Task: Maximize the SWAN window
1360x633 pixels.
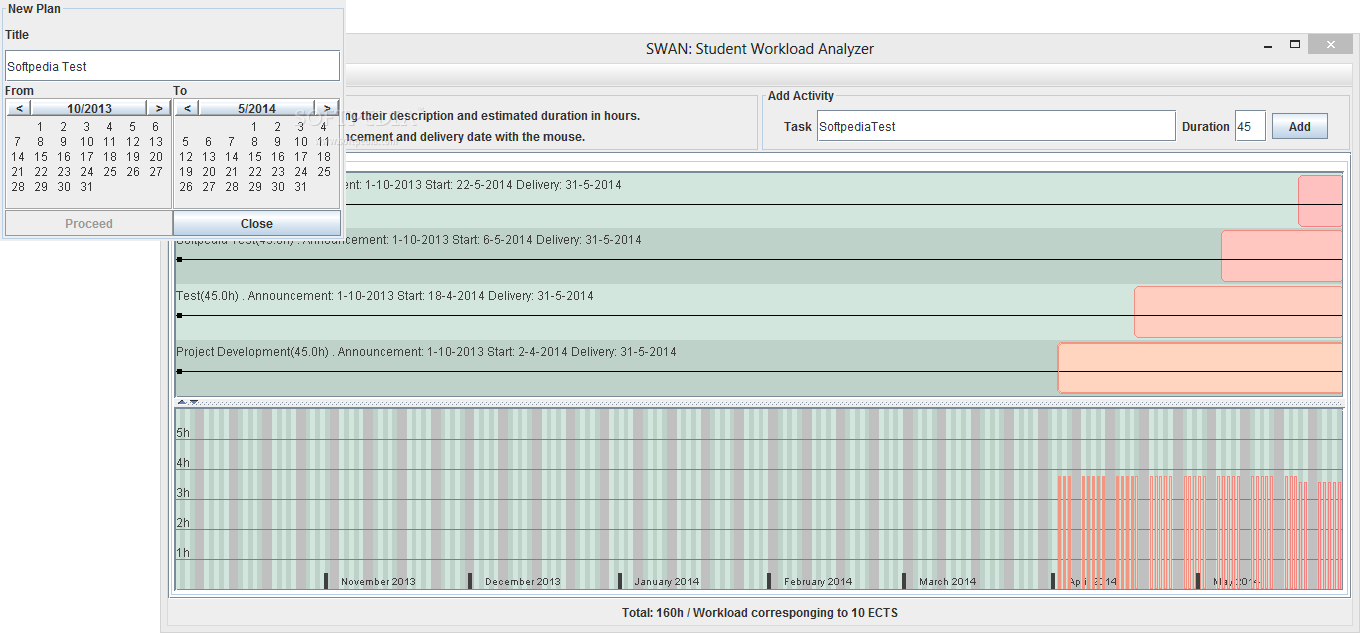Action: pos(1295,45)
